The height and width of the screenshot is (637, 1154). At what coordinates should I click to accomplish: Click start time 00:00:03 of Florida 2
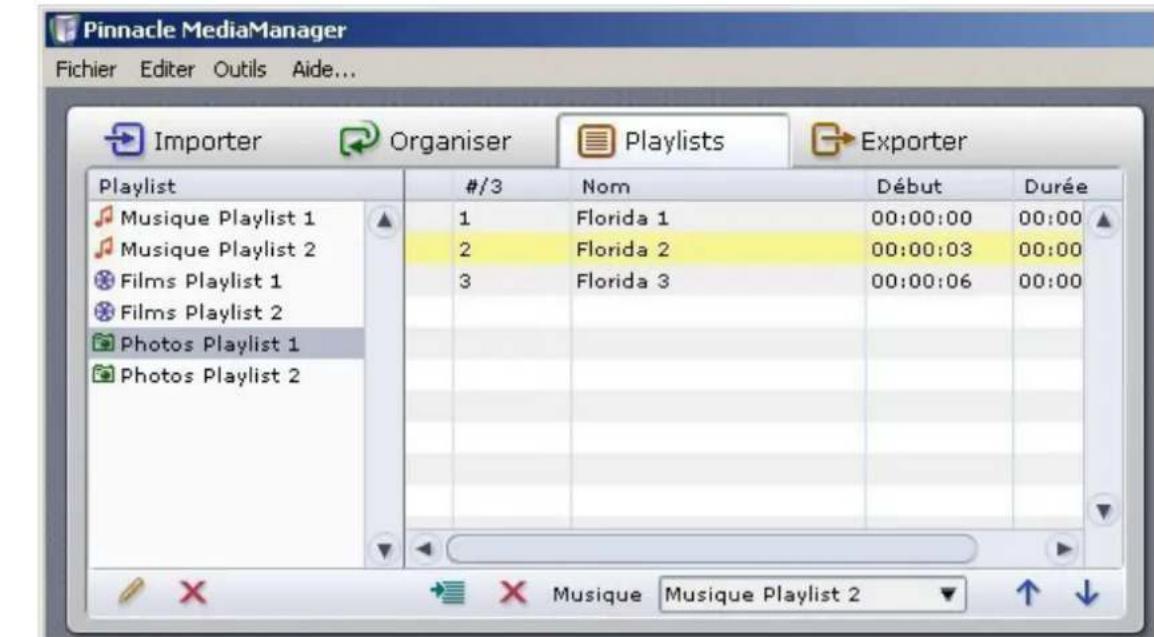tap(921, 249)
